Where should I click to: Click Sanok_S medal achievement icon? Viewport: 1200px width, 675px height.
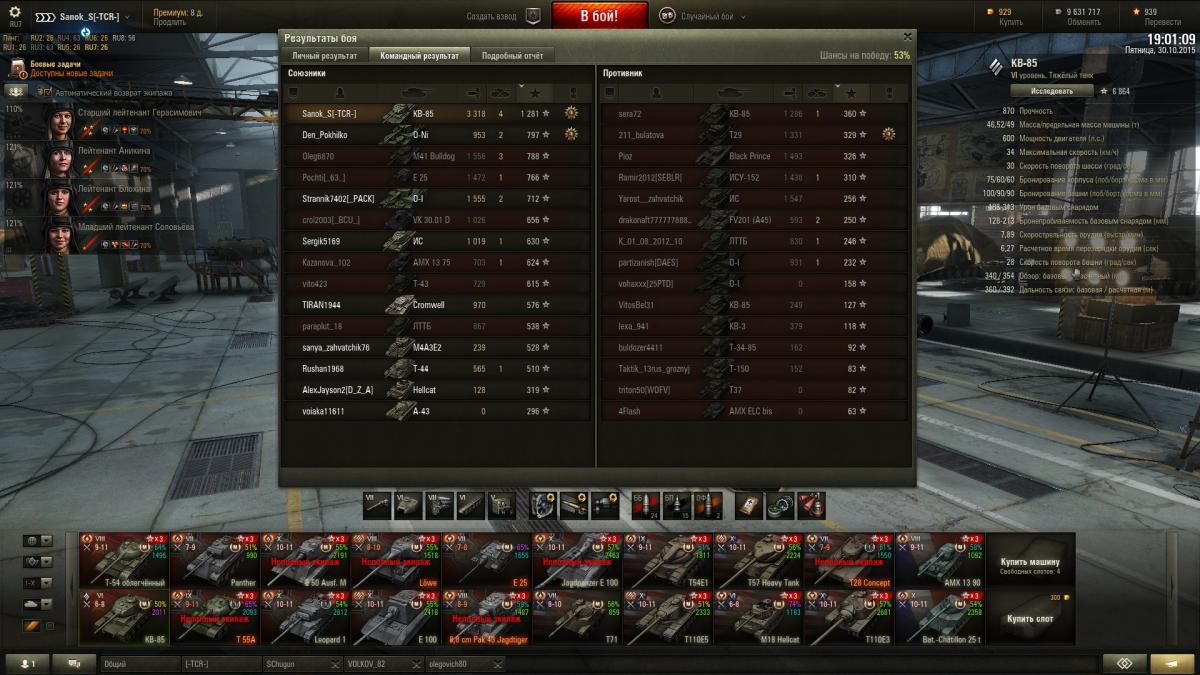pos(571,113)
